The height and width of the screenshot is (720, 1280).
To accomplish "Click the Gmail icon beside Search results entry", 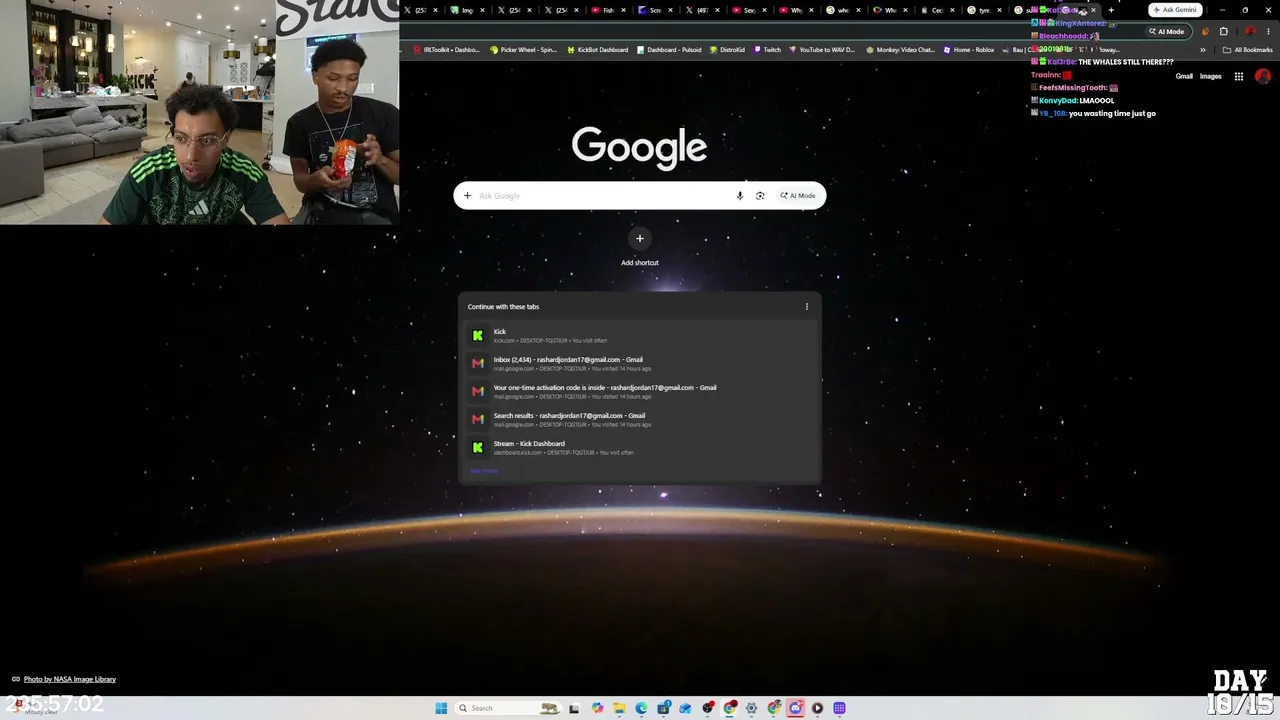I will coord(478,420).
